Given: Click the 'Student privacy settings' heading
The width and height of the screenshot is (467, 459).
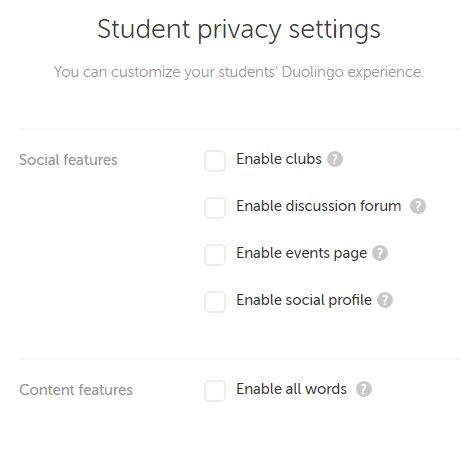Looking at the screenshot, I should (239, 30).
